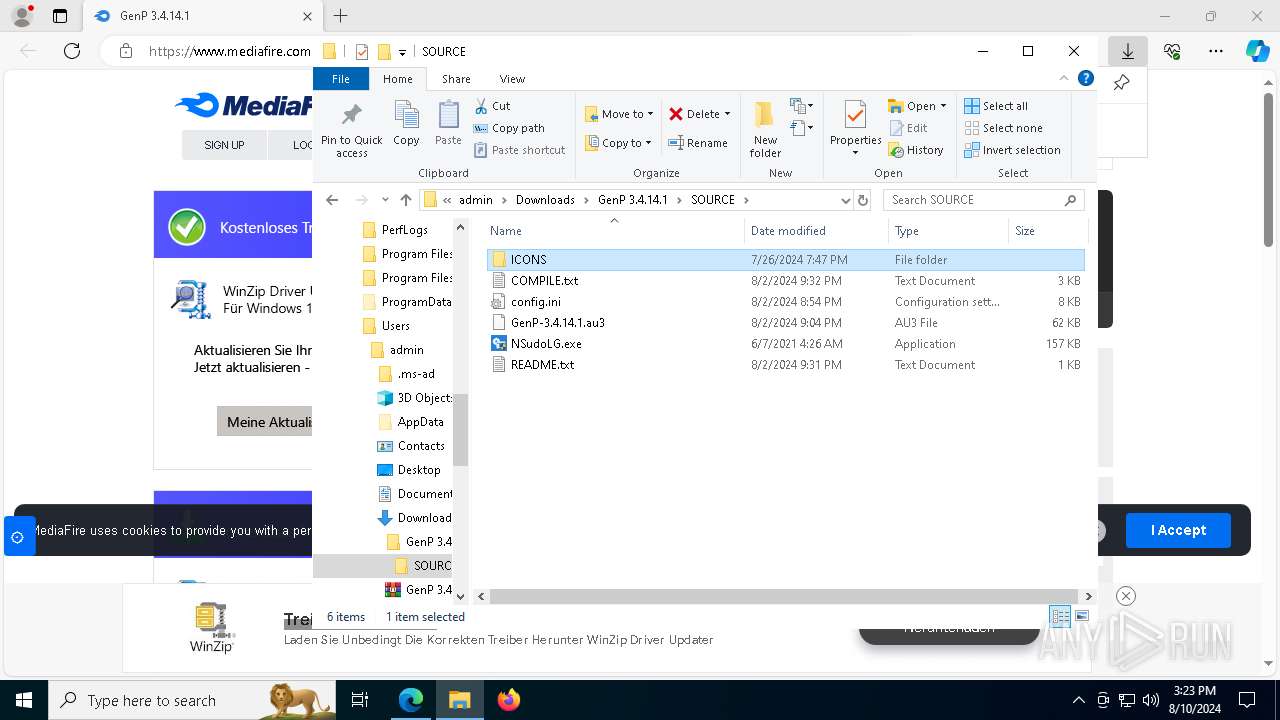The image size is (1280, 720).
Task: Switch to the Share ribbon tab
Action: coord(456,79)
